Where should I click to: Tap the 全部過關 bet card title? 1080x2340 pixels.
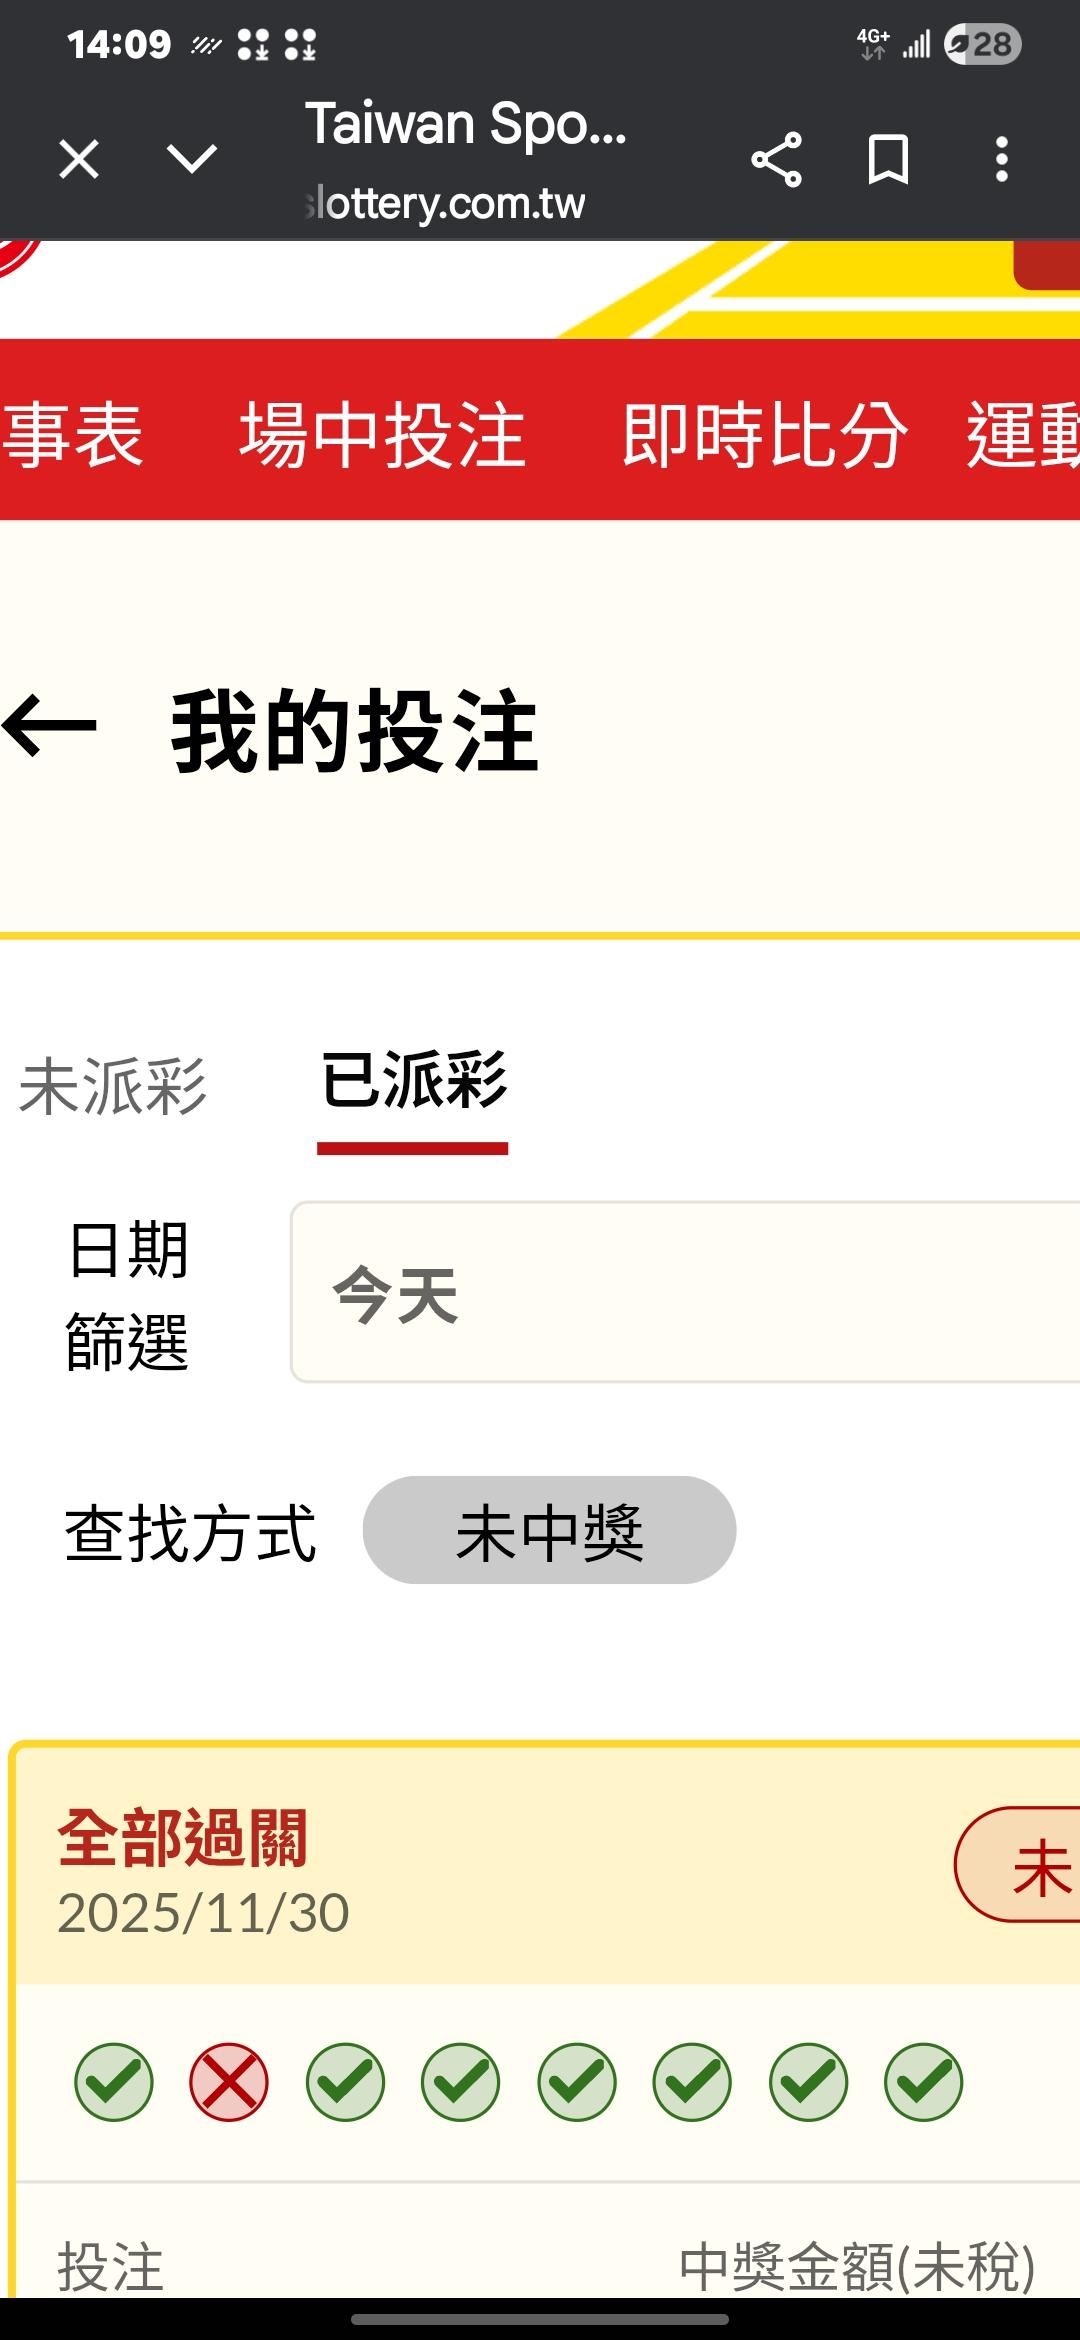pyautogui.click(x=182, y=1838)
